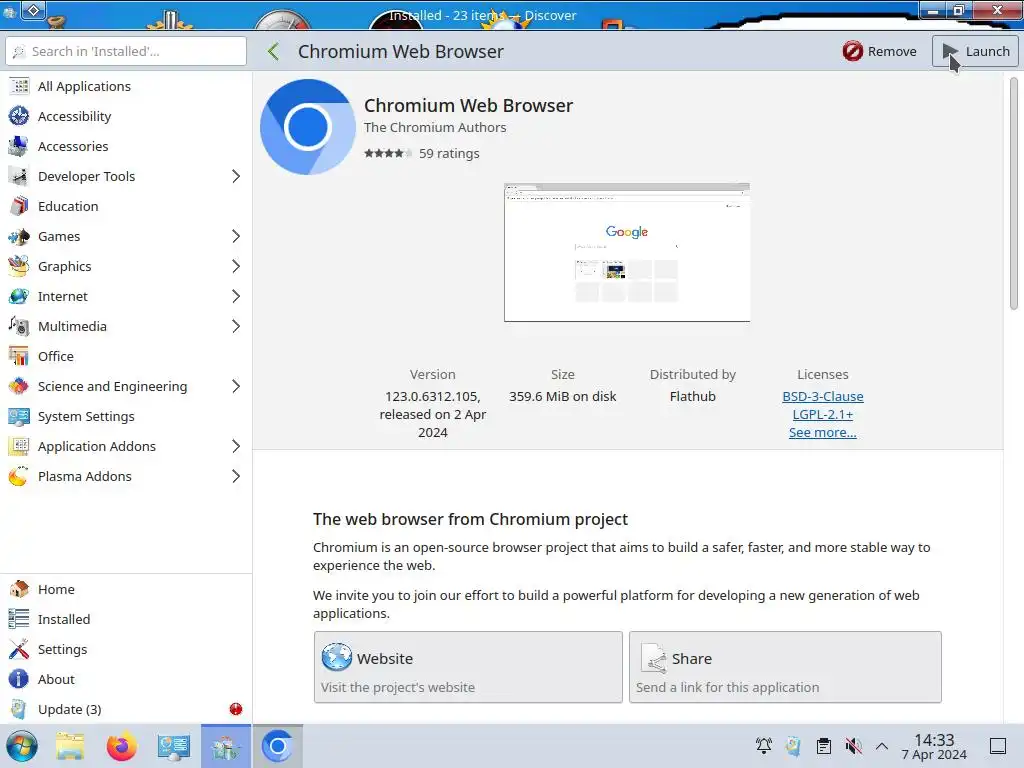Click the Education books icon
The height and width of the screenshot is (768, 1024).
tap(19, 206)
